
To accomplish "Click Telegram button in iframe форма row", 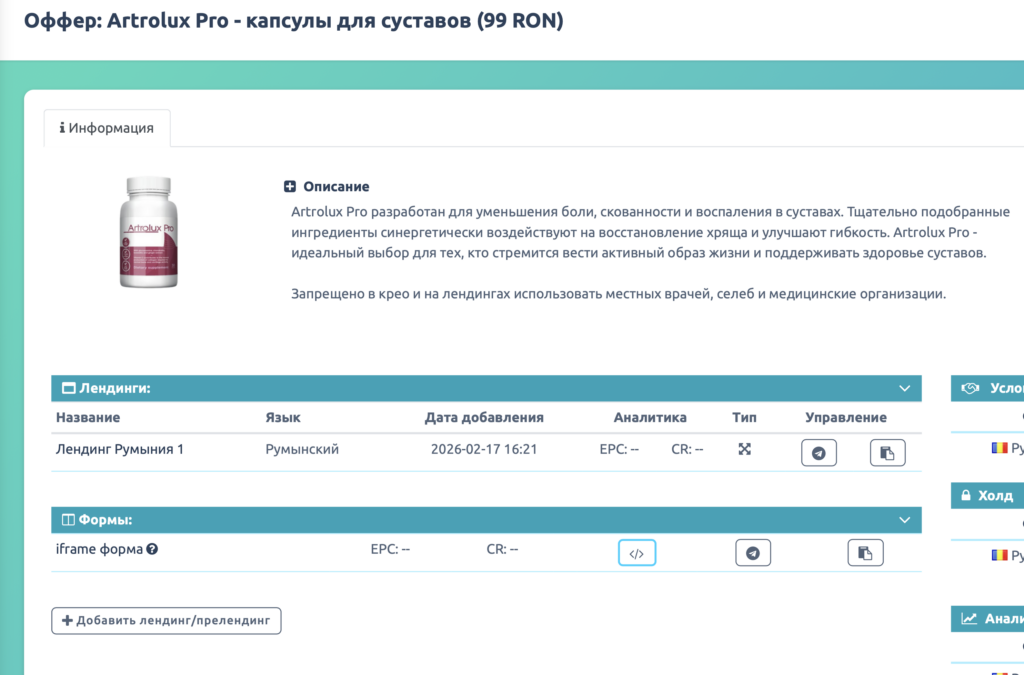I will coord(753,553).
